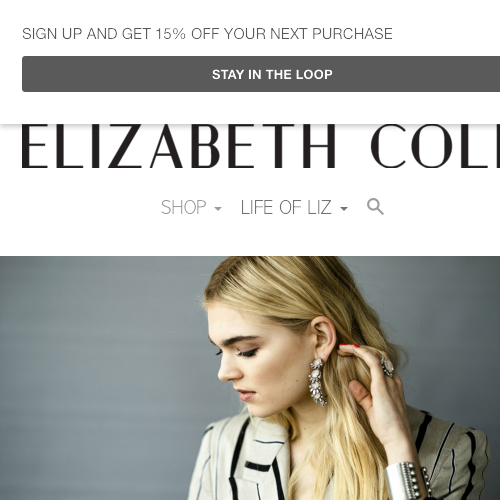Click the crystal drop earring in photo
This screenshot has height=500, width=500.
[x=317, y=382]
